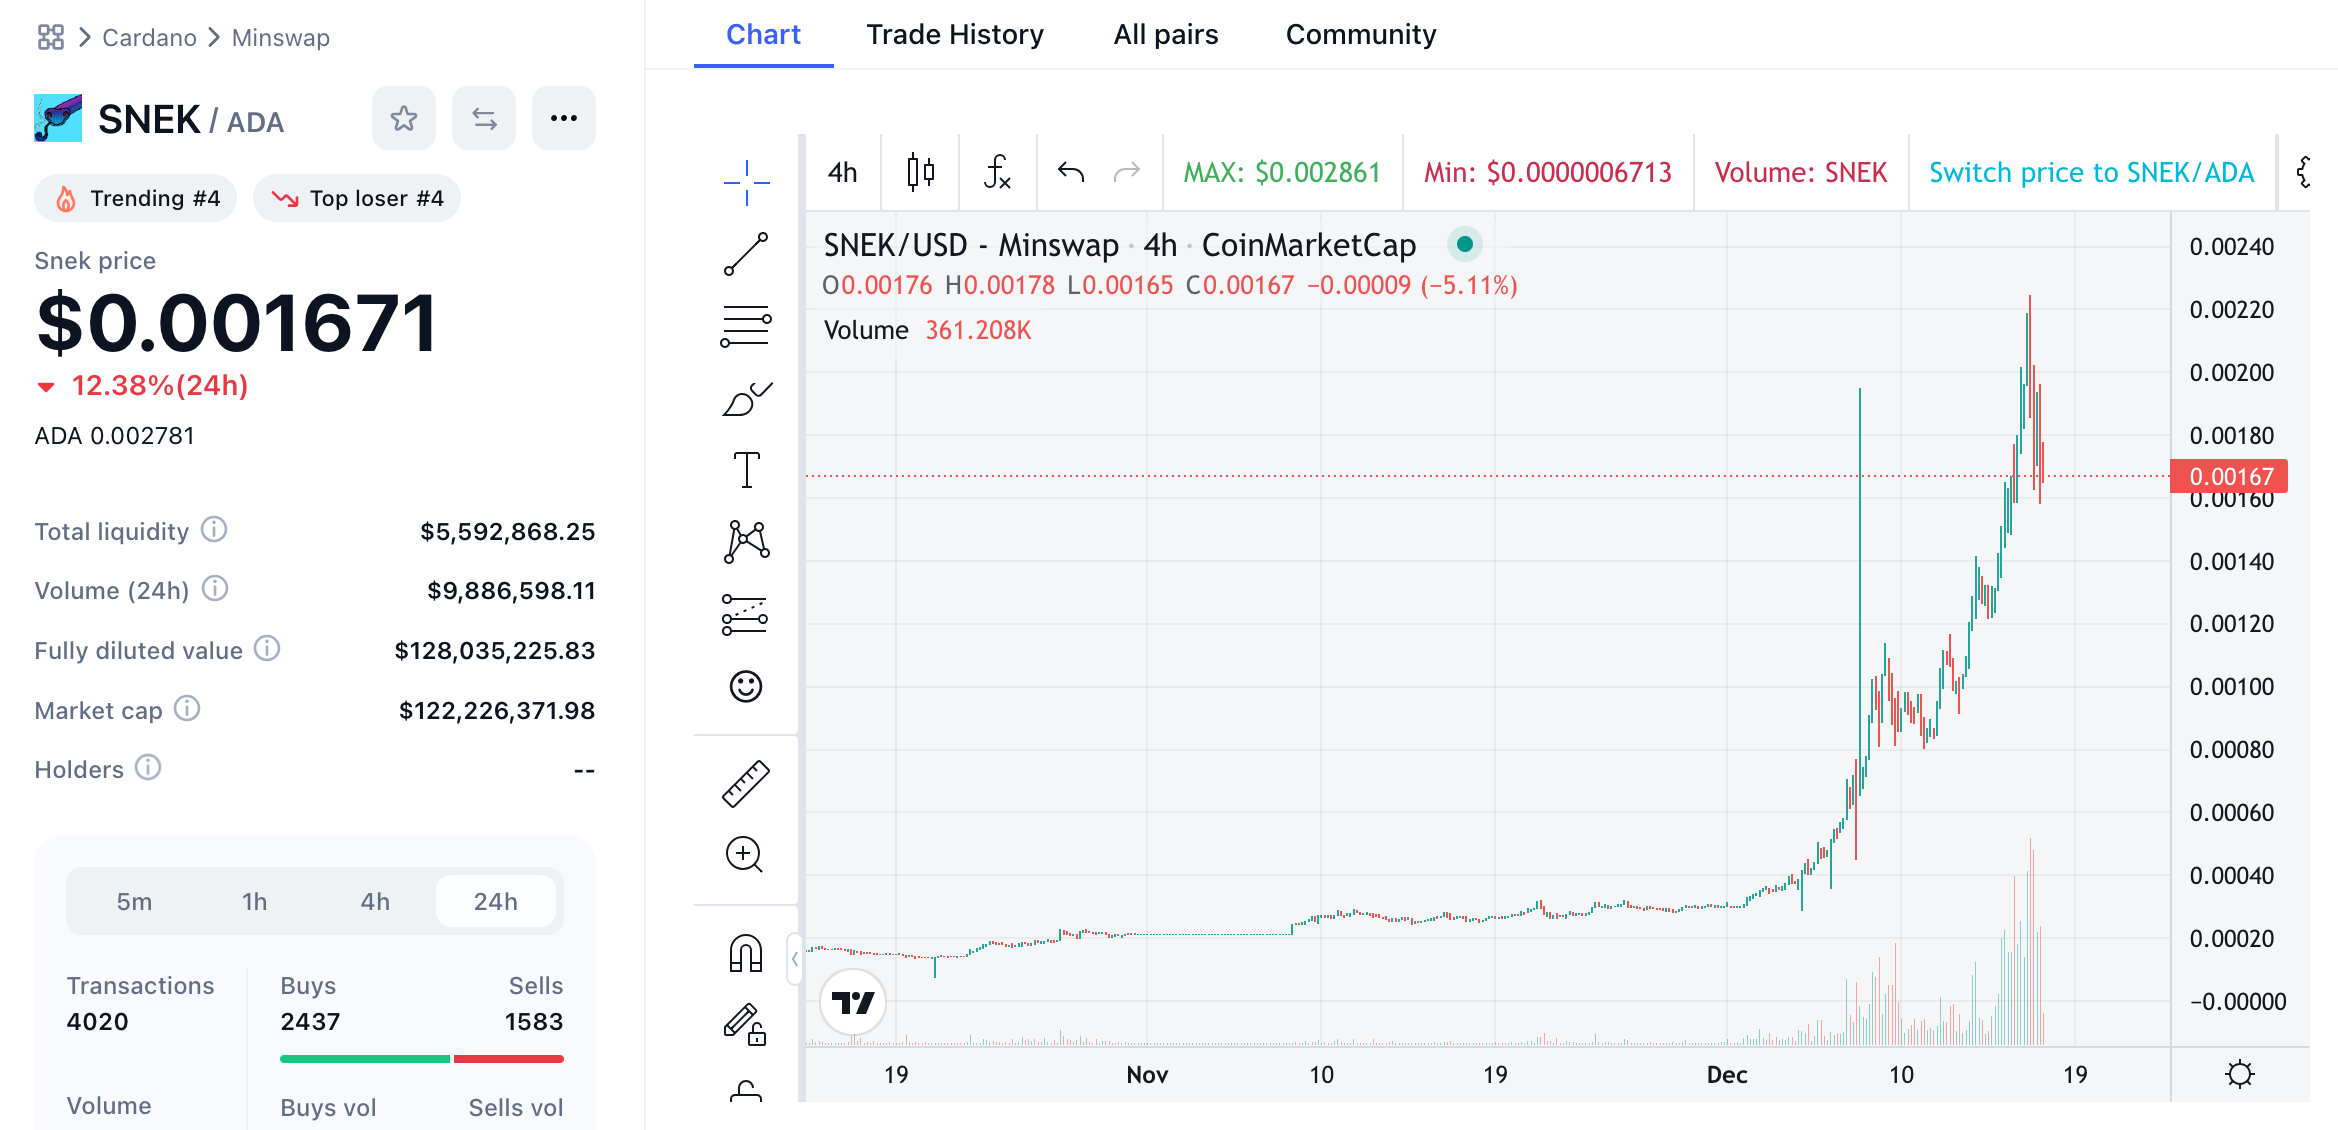Viewport: 2338px width, 1130px height.
Task: Show Market cap info icon
Action: [x=187, y=708]
